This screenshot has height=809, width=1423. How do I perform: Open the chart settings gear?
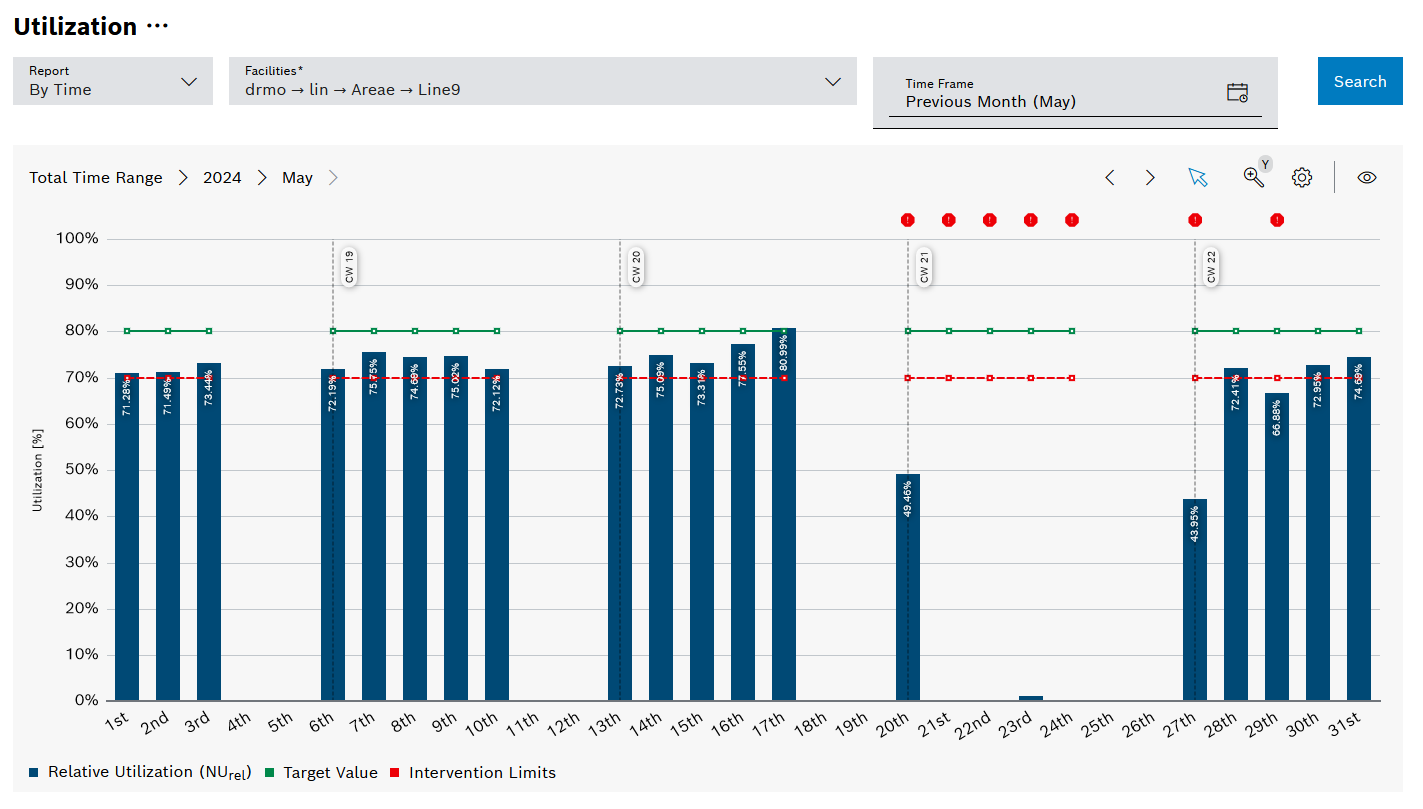pyautogui.click(x=1301, y=177)
